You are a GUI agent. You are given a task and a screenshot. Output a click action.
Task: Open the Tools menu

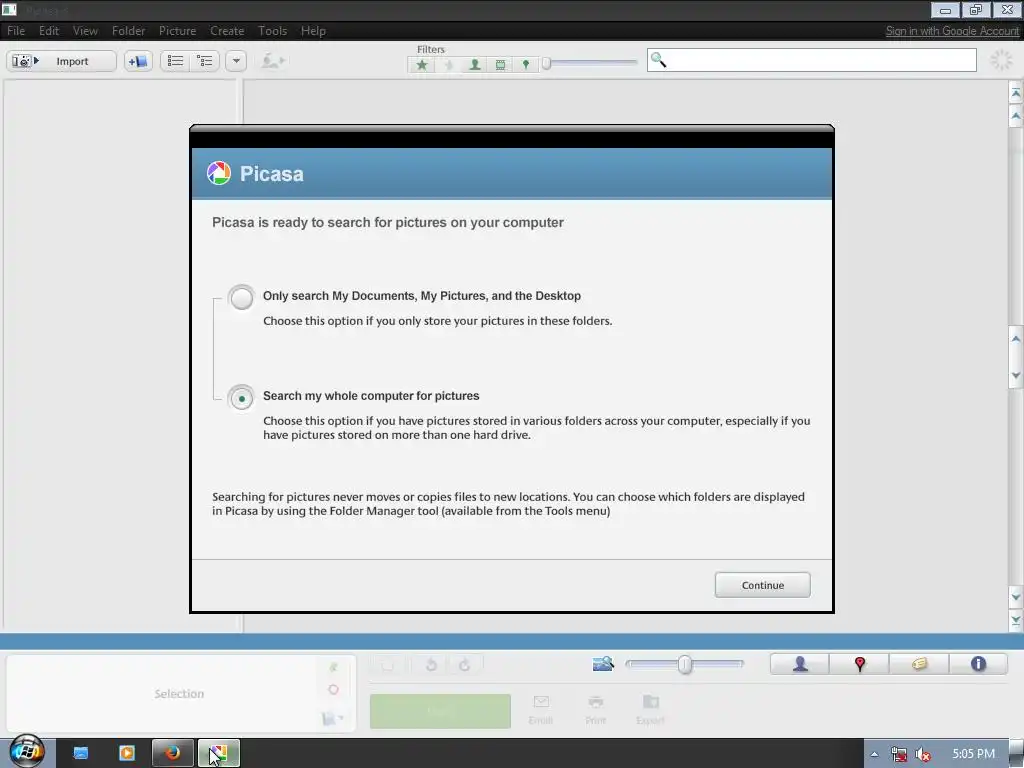pos(272,31)
